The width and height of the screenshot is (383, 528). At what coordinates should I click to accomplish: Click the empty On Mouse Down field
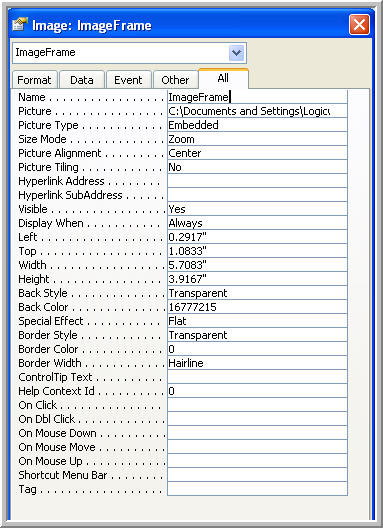(x=257, y=433)
